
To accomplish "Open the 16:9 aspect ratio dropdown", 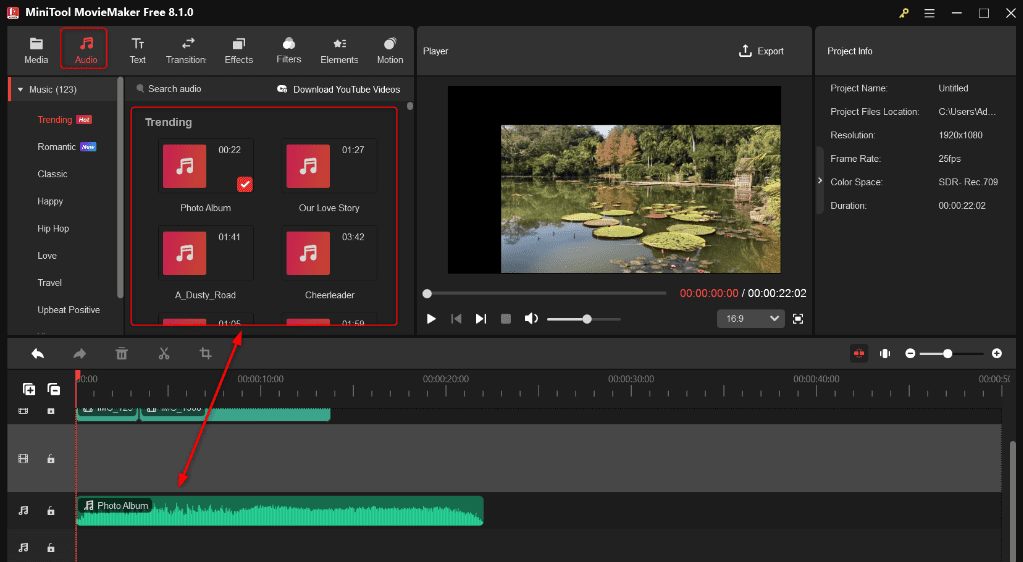I will click(750, 319).
